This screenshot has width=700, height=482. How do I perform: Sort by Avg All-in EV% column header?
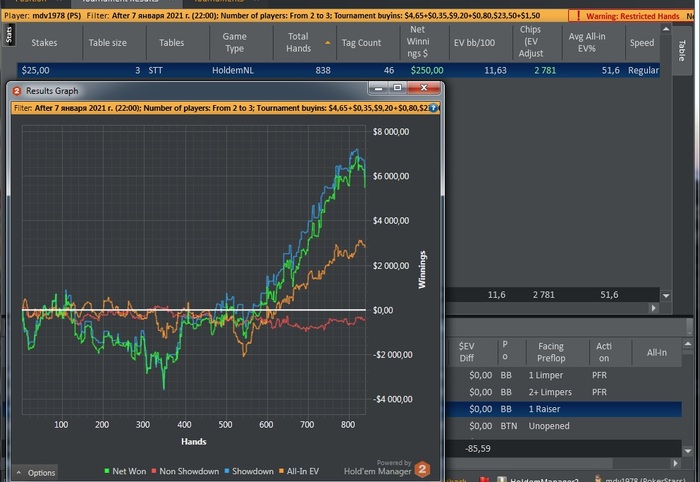click(587, 43)
